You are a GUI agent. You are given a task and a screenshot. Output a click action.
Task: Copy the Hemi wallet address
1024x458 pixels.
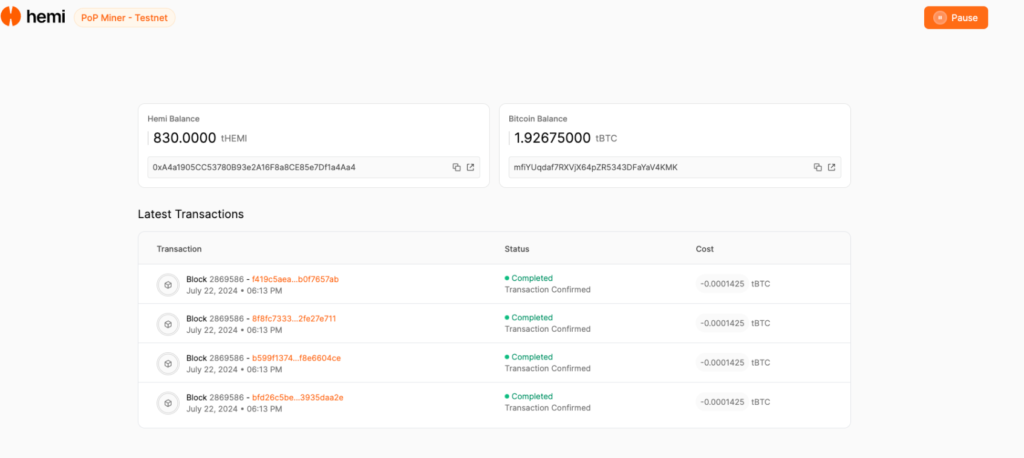click(456, 167)
